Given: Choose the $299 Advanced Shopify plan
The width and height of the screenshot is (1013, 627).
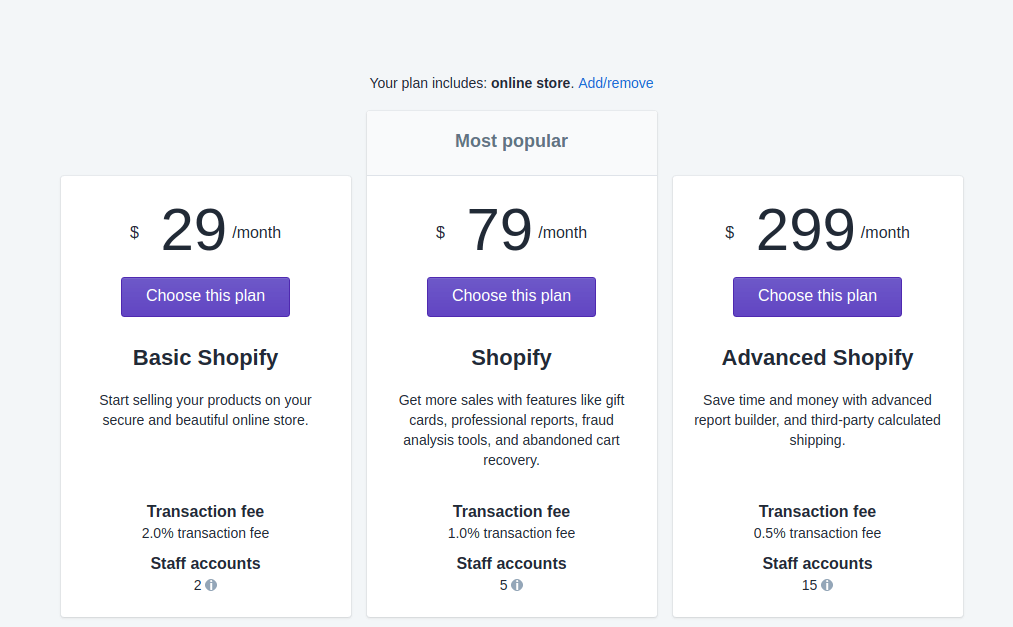Looking at the screenshot, I should 817,297.
